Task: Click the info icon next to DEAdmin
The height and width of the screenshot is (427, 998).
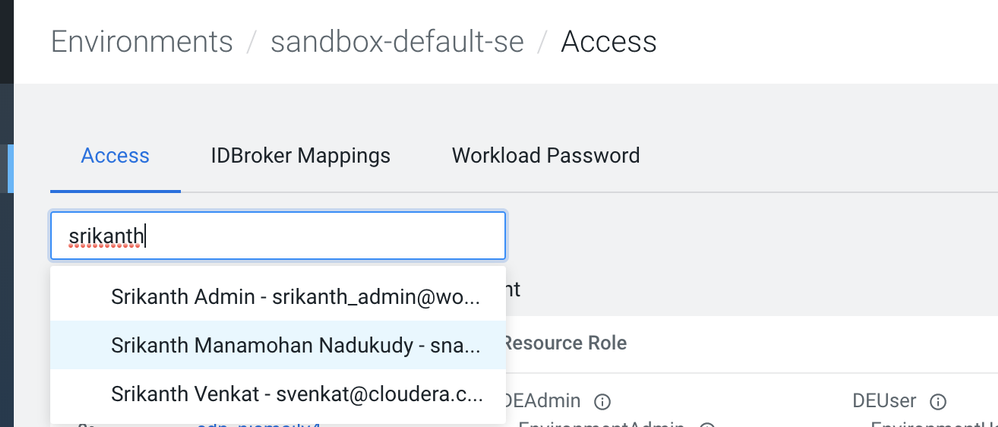Action: tap(602, 402)
